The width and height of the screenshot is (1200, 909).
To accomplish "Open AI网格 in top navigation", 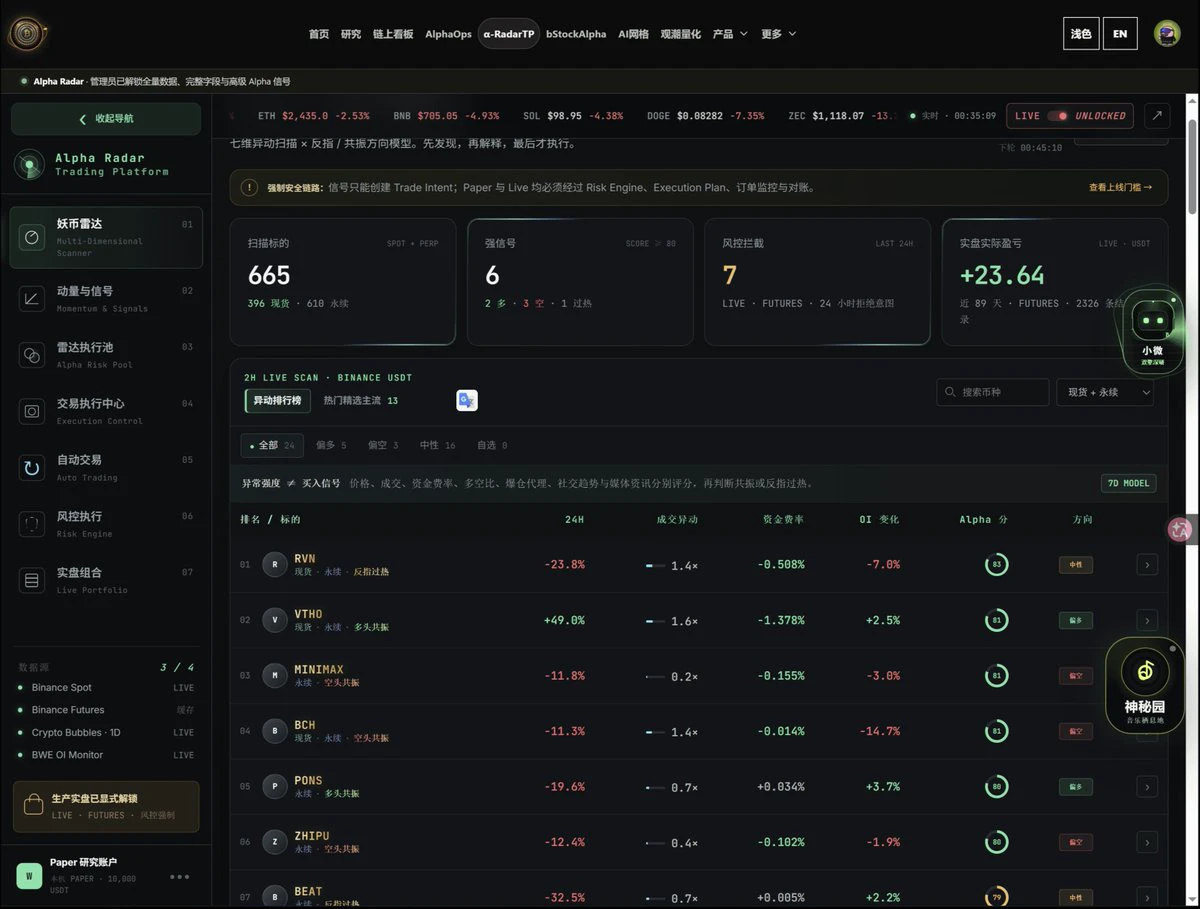I will tap(633, 34).
